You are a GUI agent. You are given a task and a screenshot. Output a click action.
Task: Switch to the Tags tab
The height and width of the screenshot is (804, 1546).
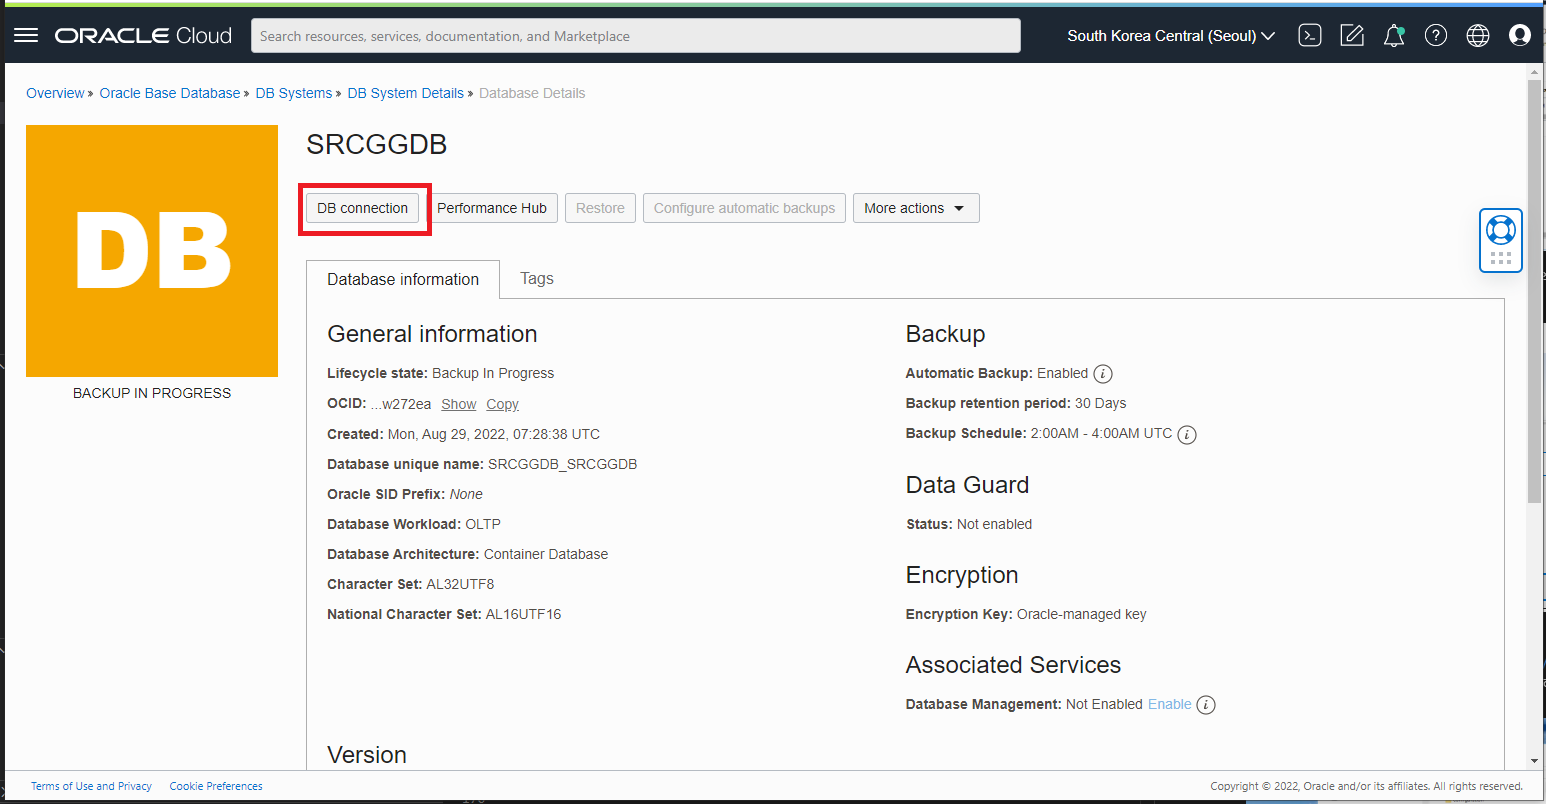click(537, 279)
